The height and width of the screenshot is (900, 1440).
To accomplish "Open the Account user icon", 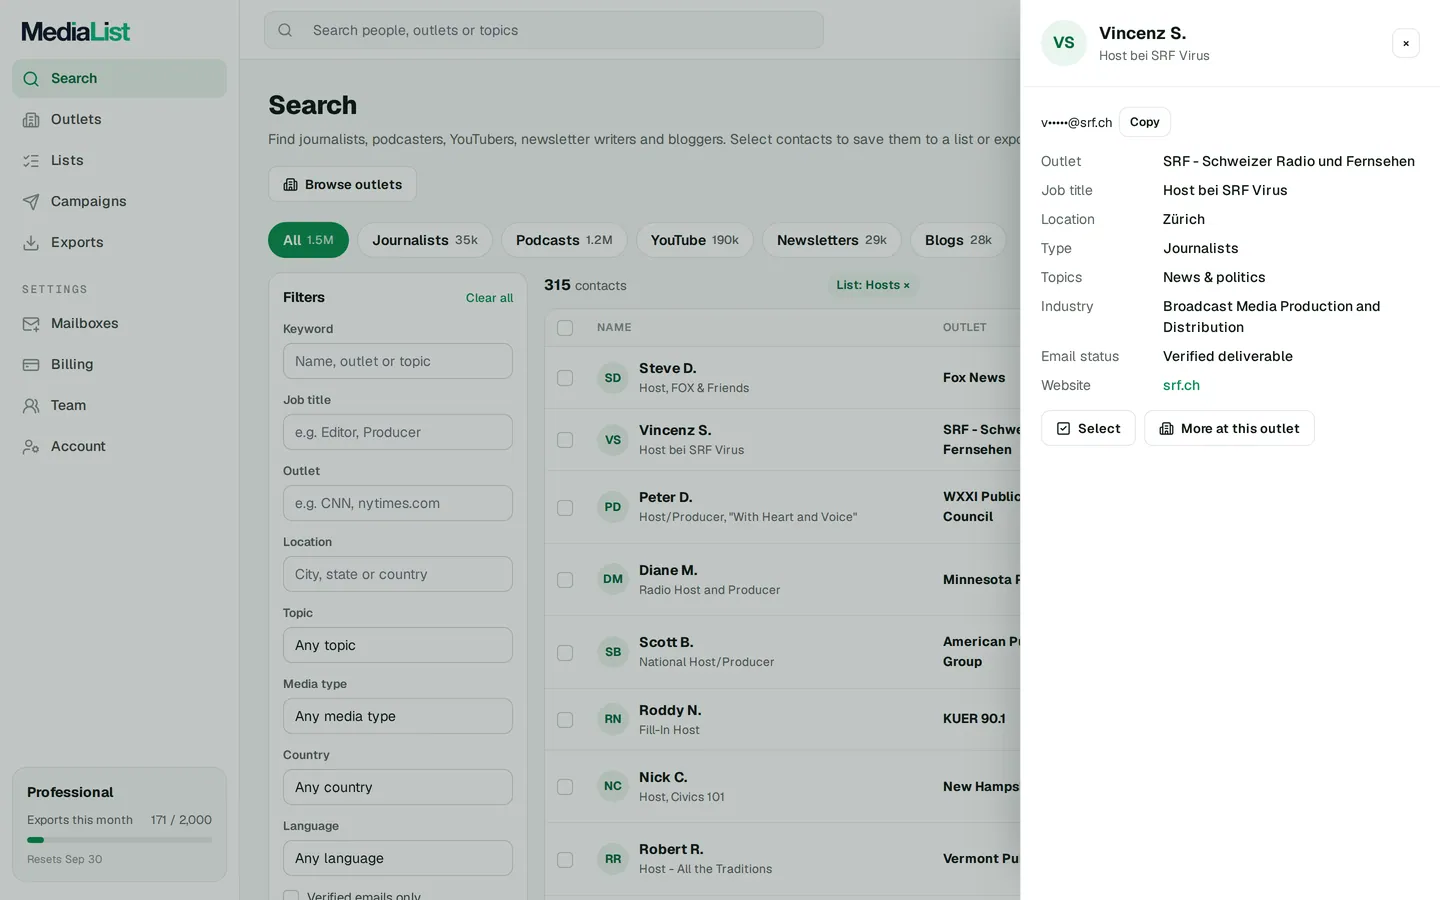I will (31, 446).
